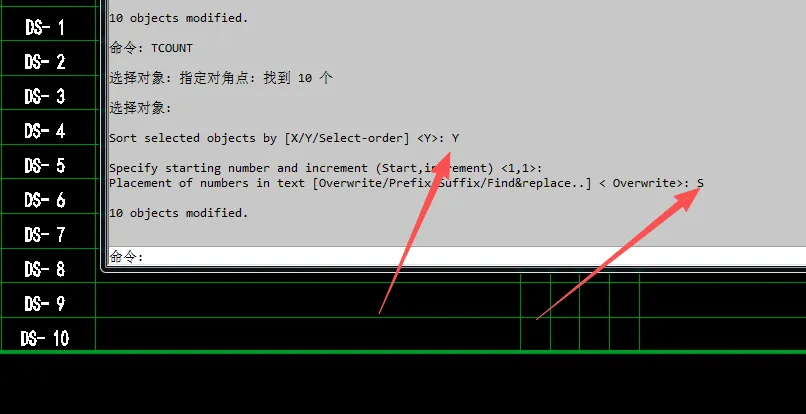Click the '找到 10 个' selection result line
Viewport: 806px width, 414px height.
click(x=221, y=78)
